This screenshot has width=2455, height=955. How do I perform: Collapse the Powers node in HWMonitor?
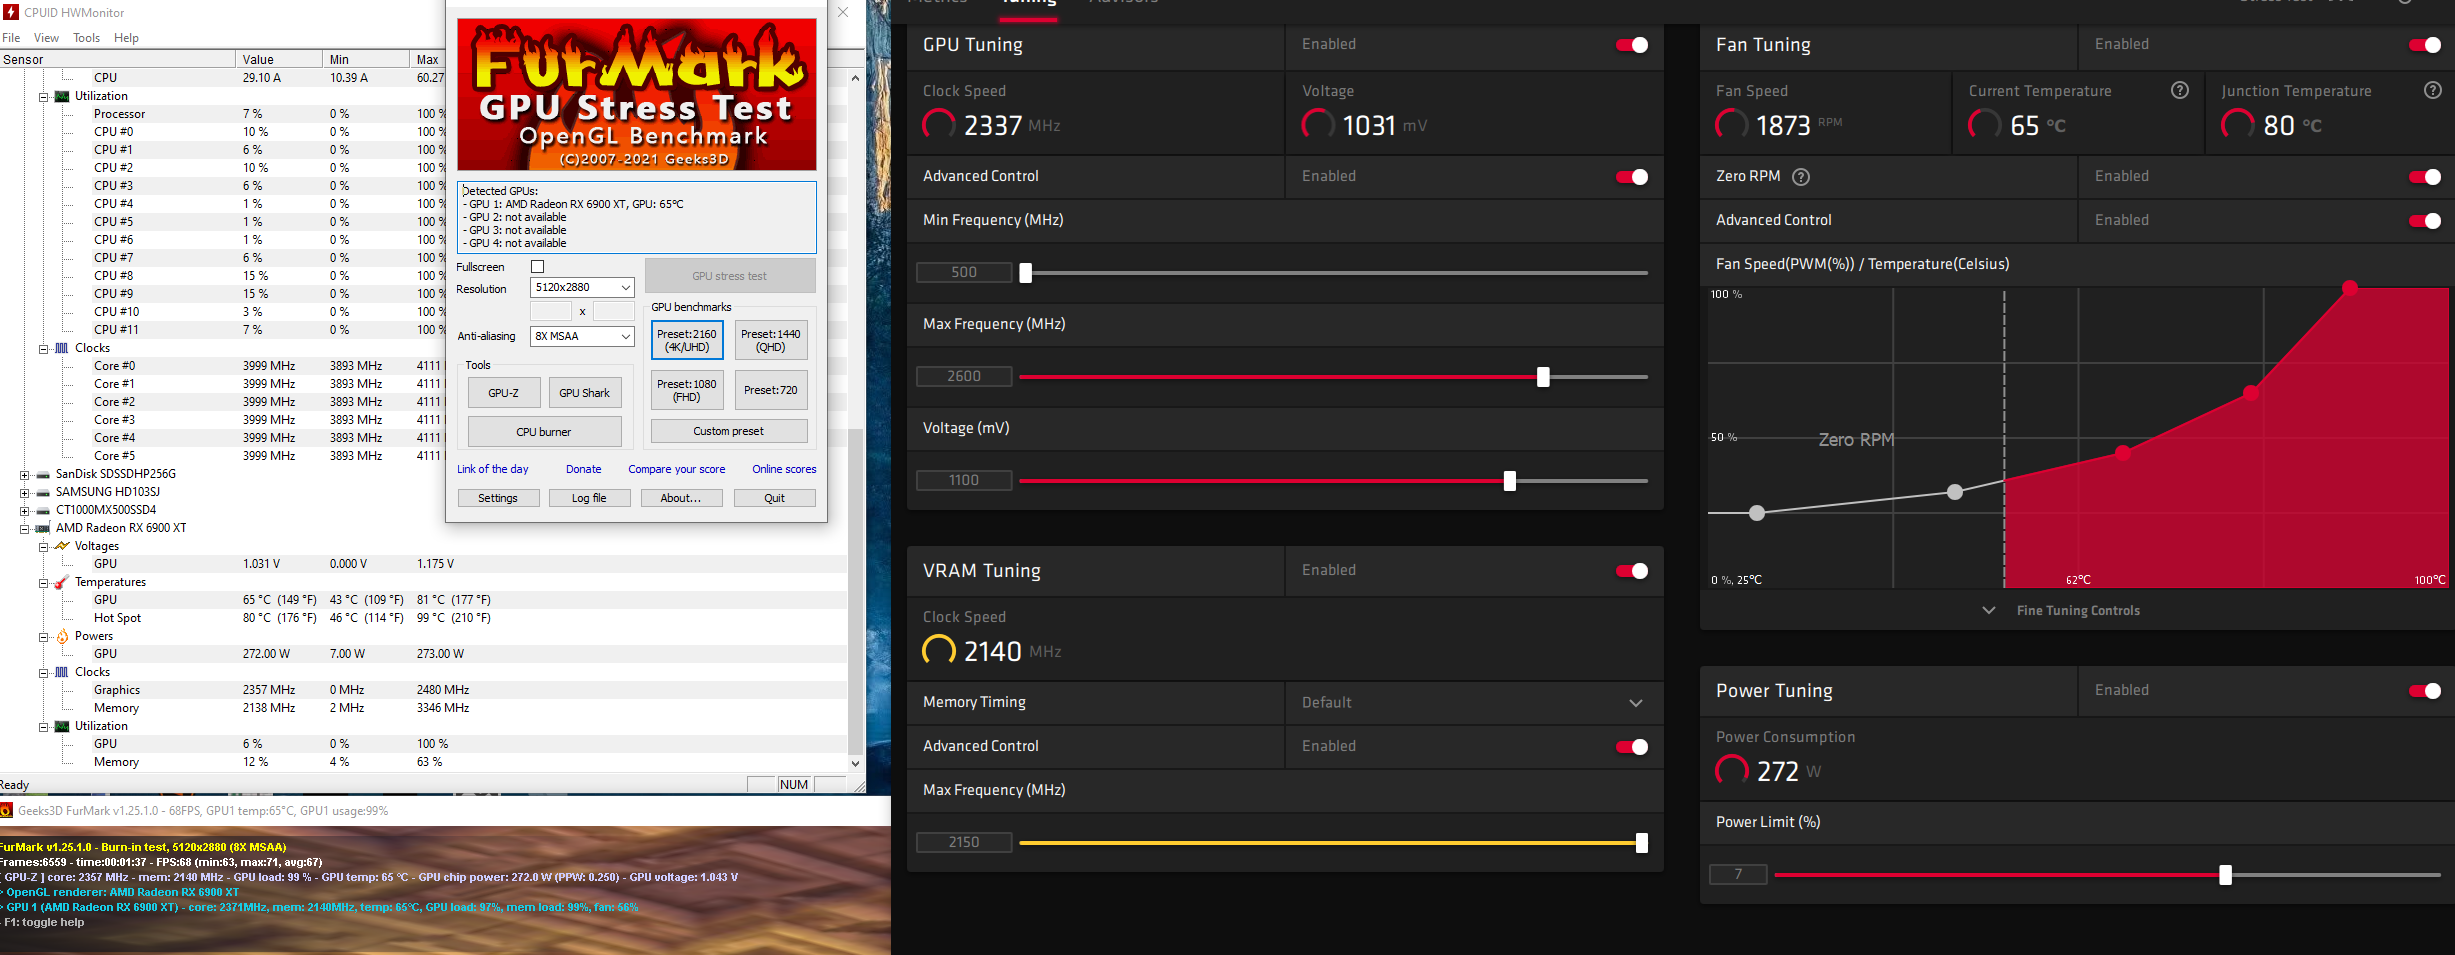(43, 636)
